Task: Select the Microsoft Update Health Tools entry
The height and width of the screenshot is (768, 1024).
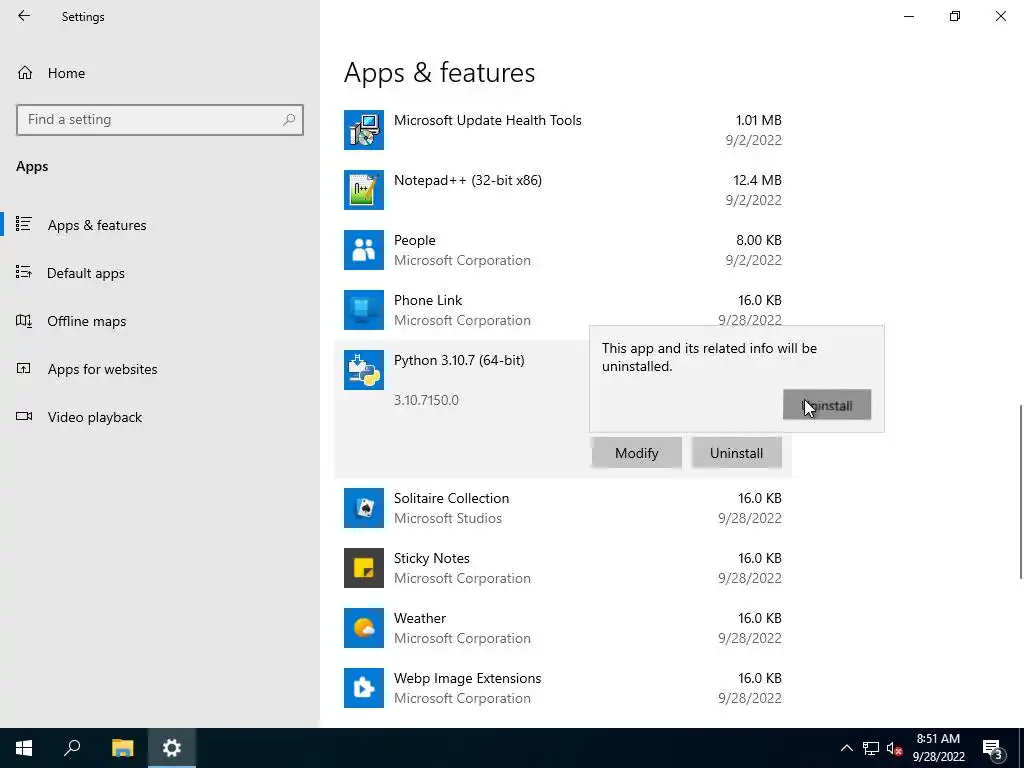Action: 563,130
